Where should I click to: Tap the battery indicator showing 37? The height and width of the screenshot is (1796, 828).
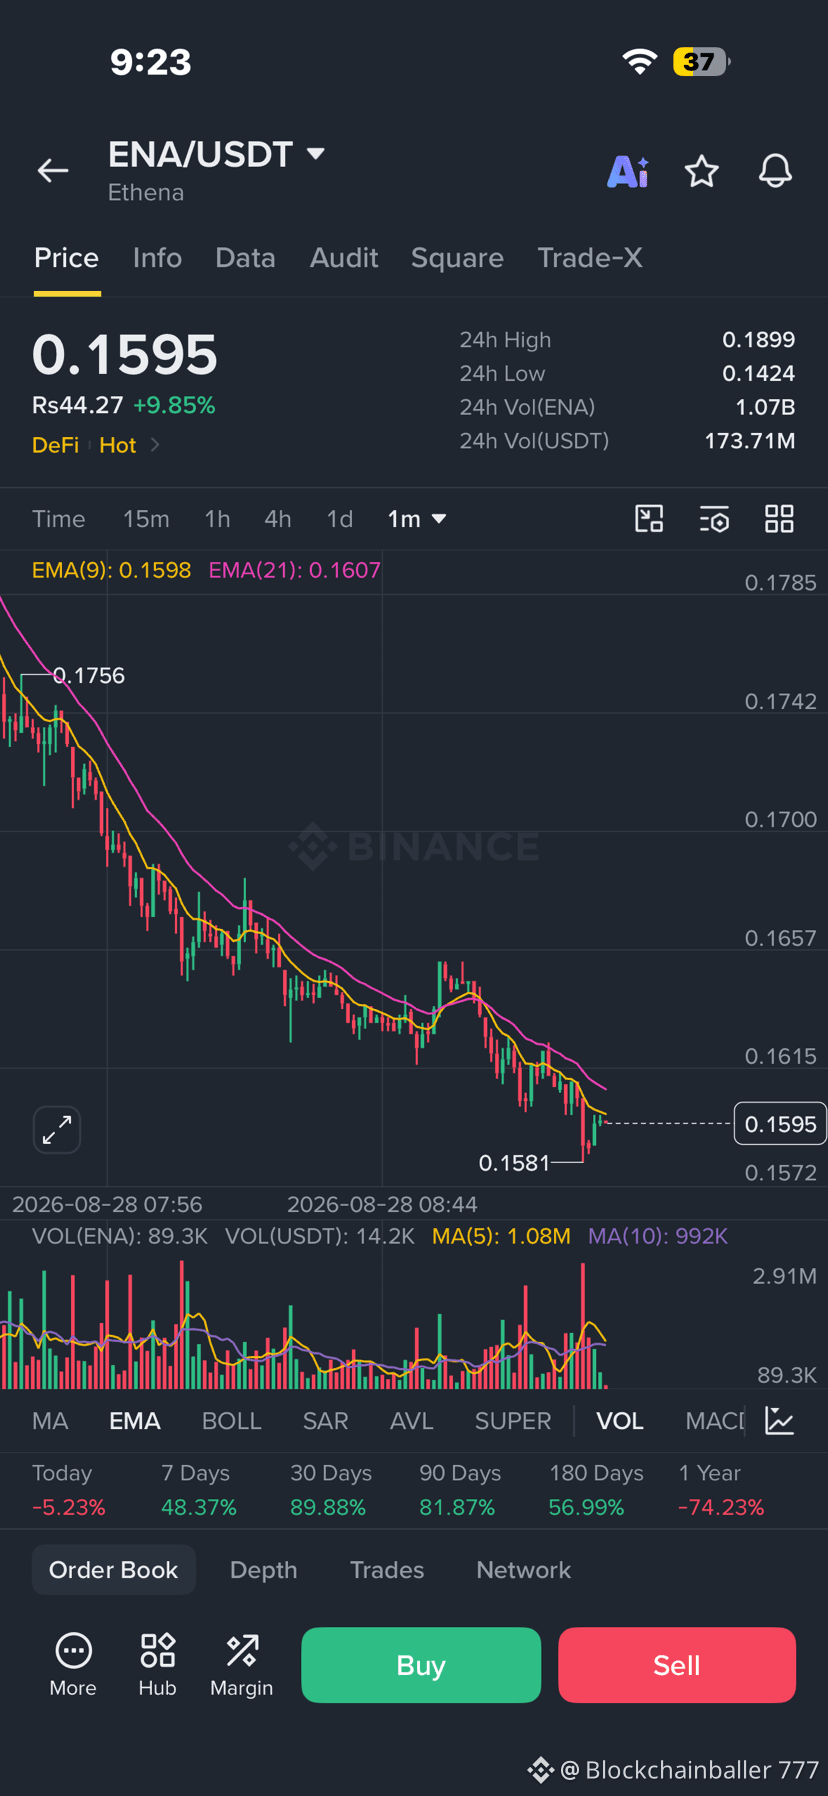click(701, 62)
